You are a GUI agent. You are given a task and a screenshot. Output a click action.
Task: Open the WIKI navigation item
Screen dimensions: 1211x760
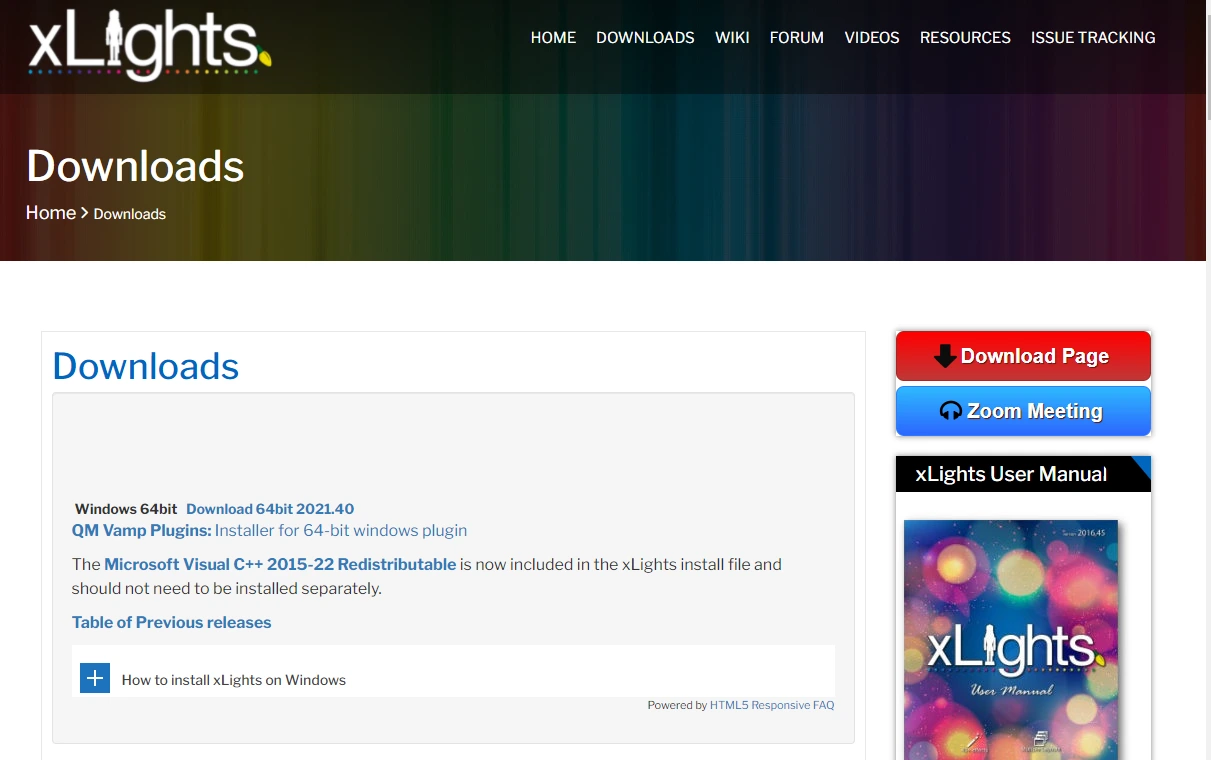(732, 38)
